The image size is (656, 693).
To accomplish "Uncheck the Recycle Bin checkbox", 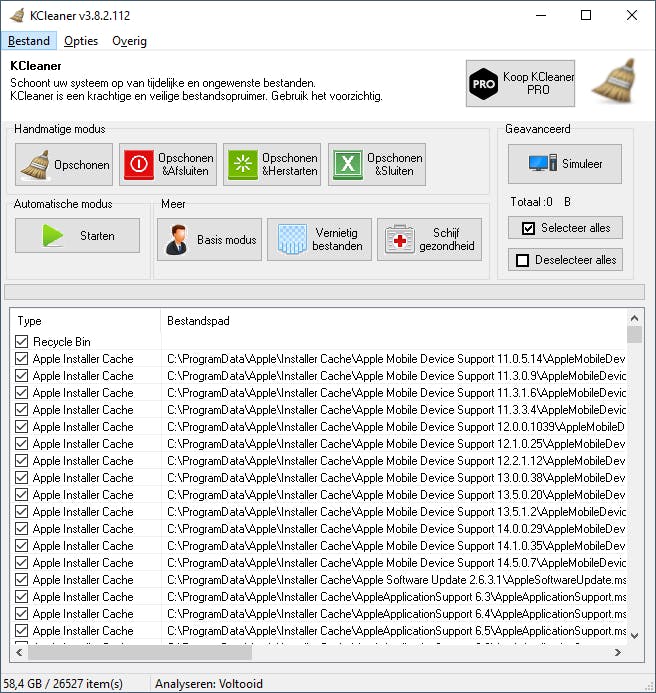I will [x=21, y=341].
